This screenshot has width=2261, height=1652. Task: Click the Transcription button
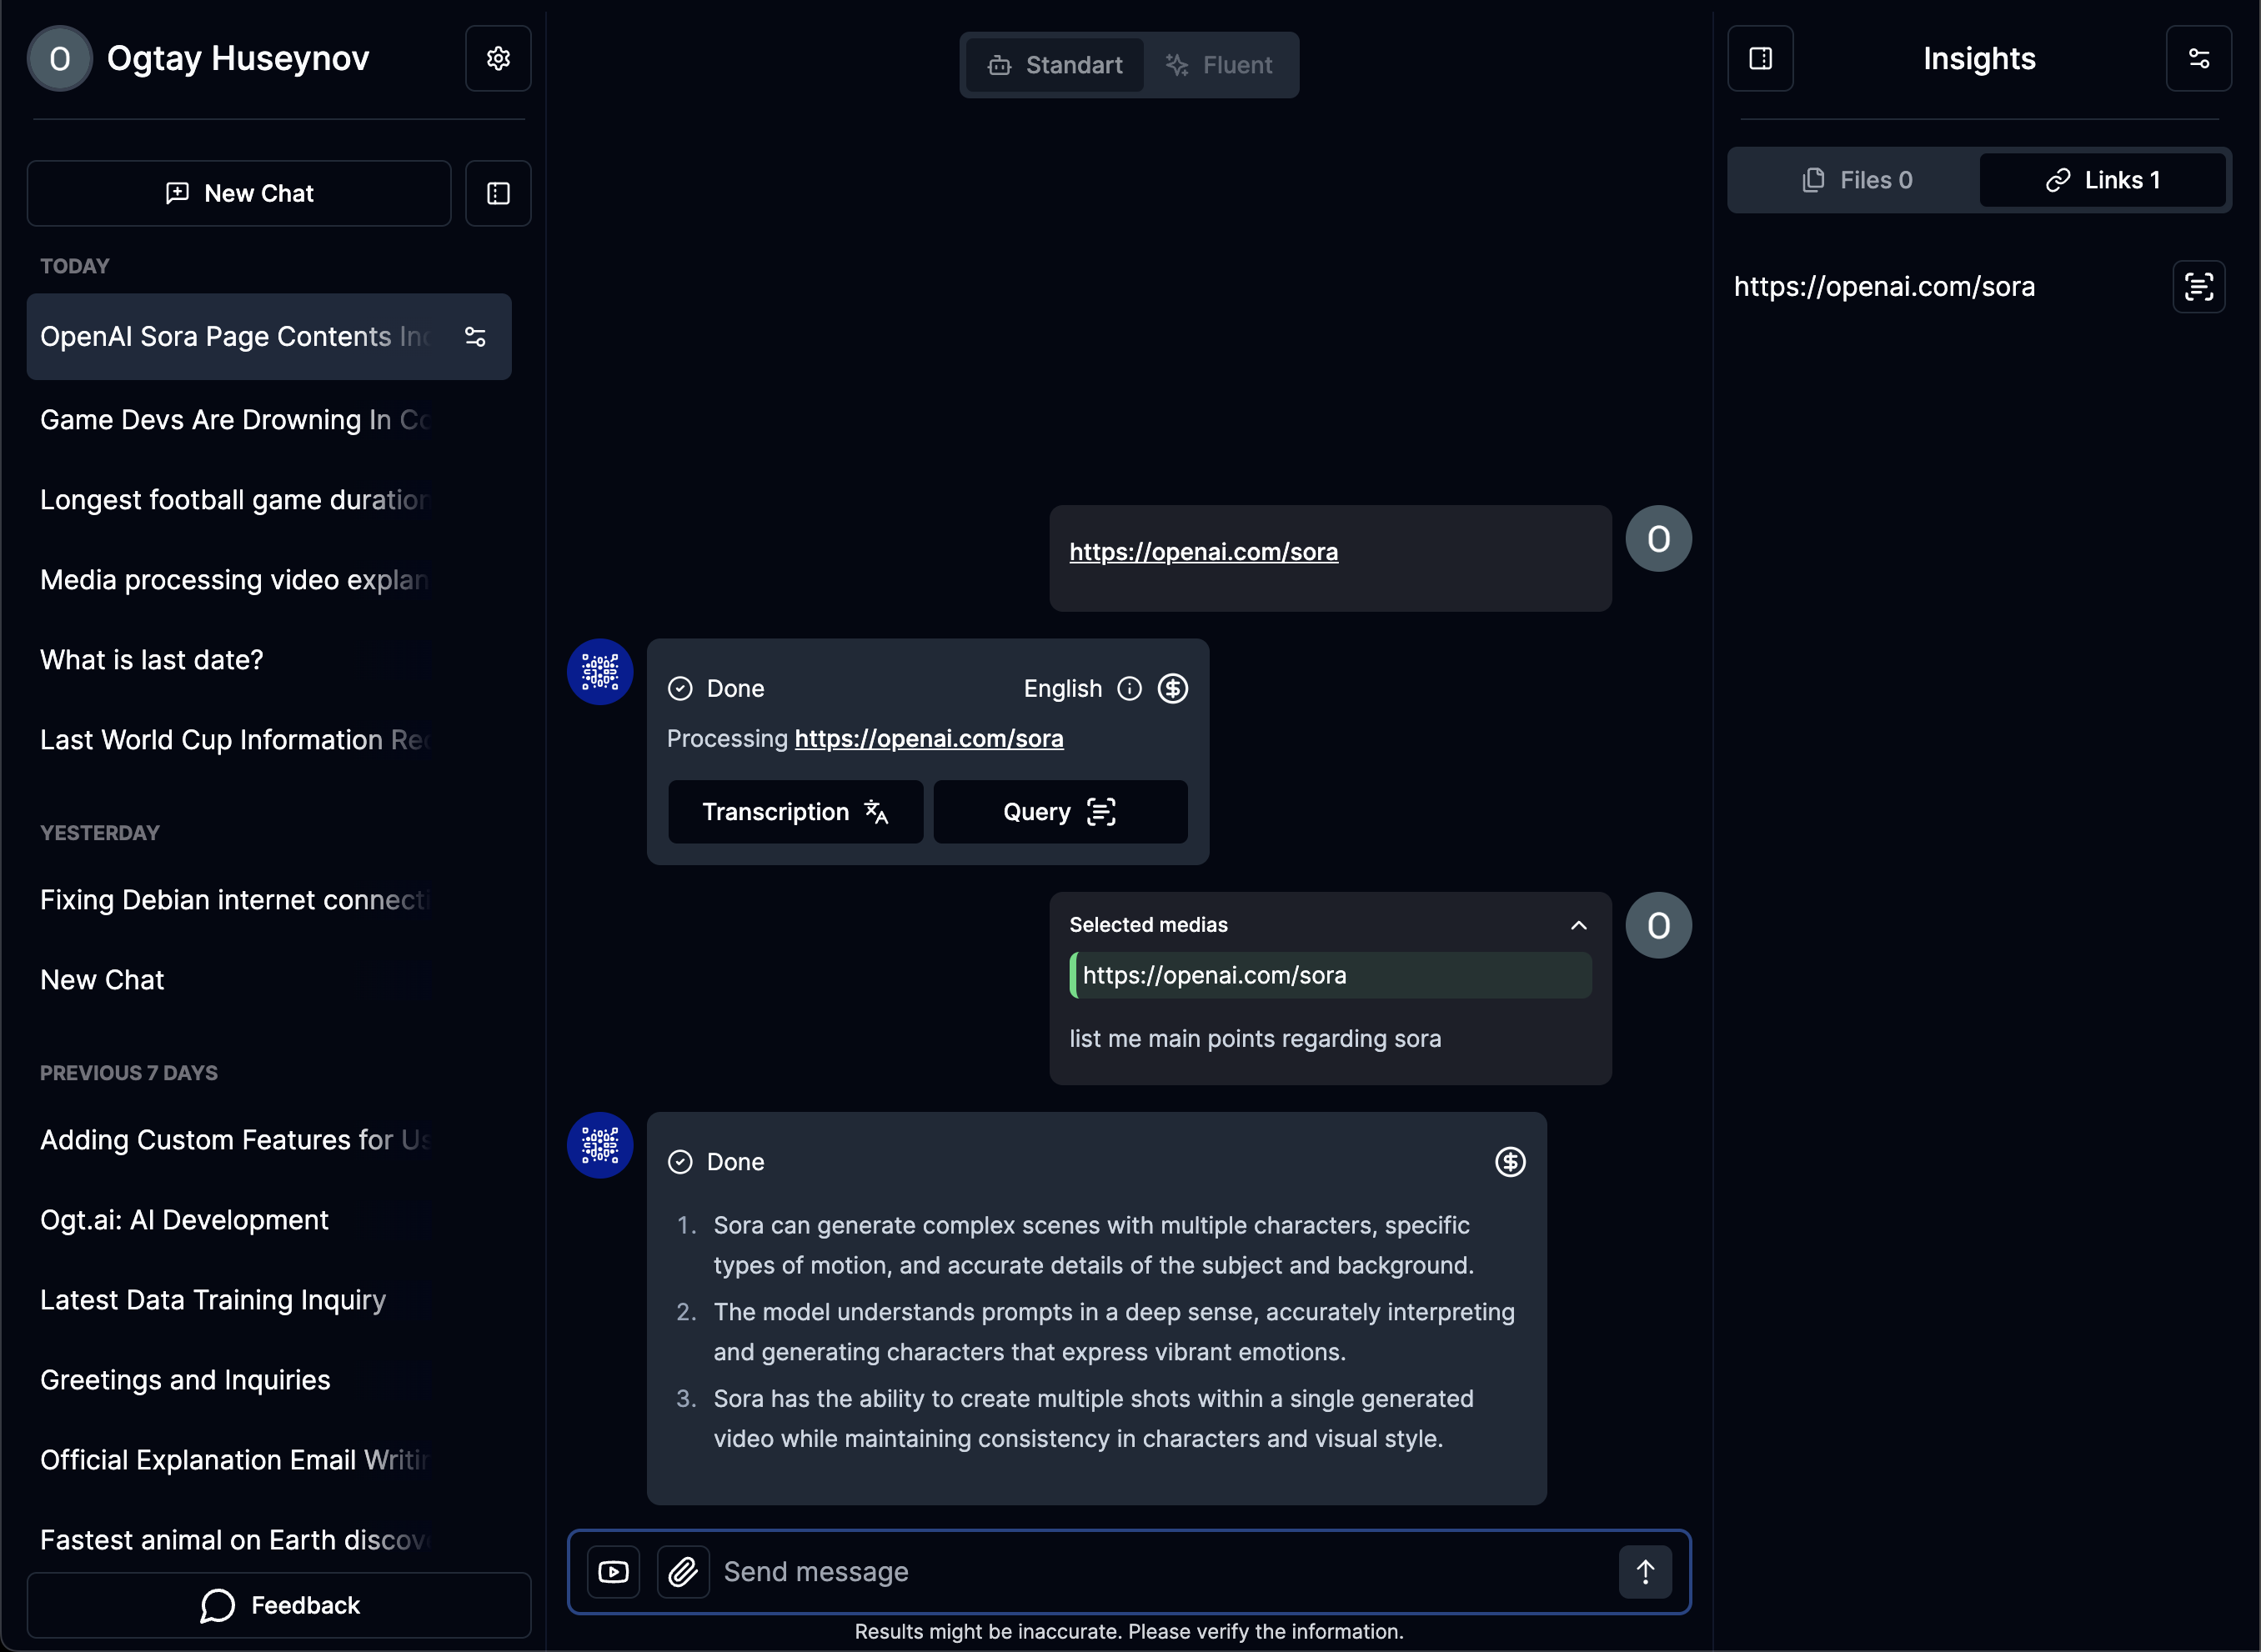coord(795,812)
